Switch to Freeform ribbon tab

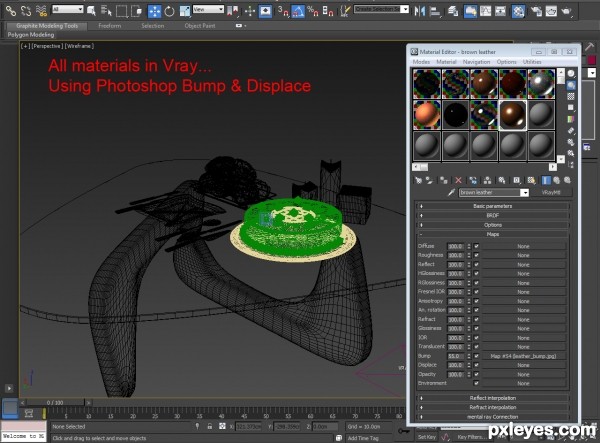tap(110, 26)
